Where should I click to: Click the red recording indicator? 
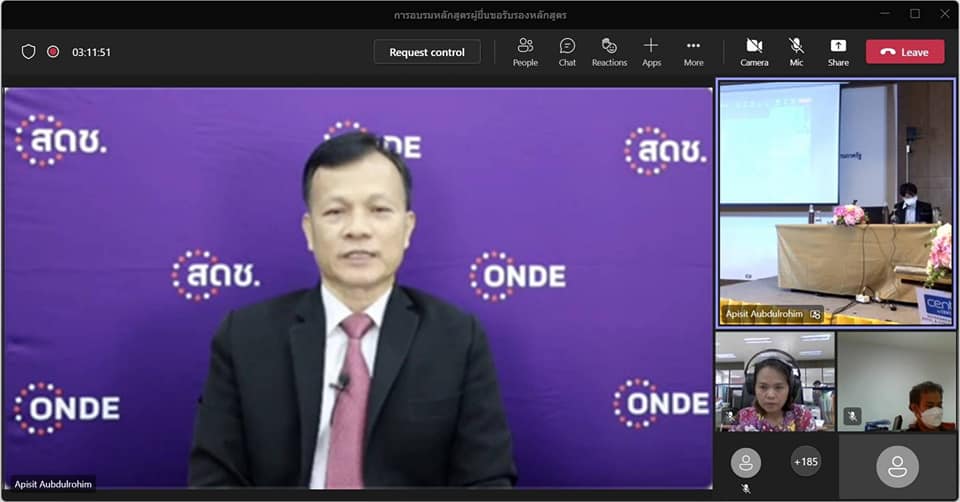click(53, 52)
